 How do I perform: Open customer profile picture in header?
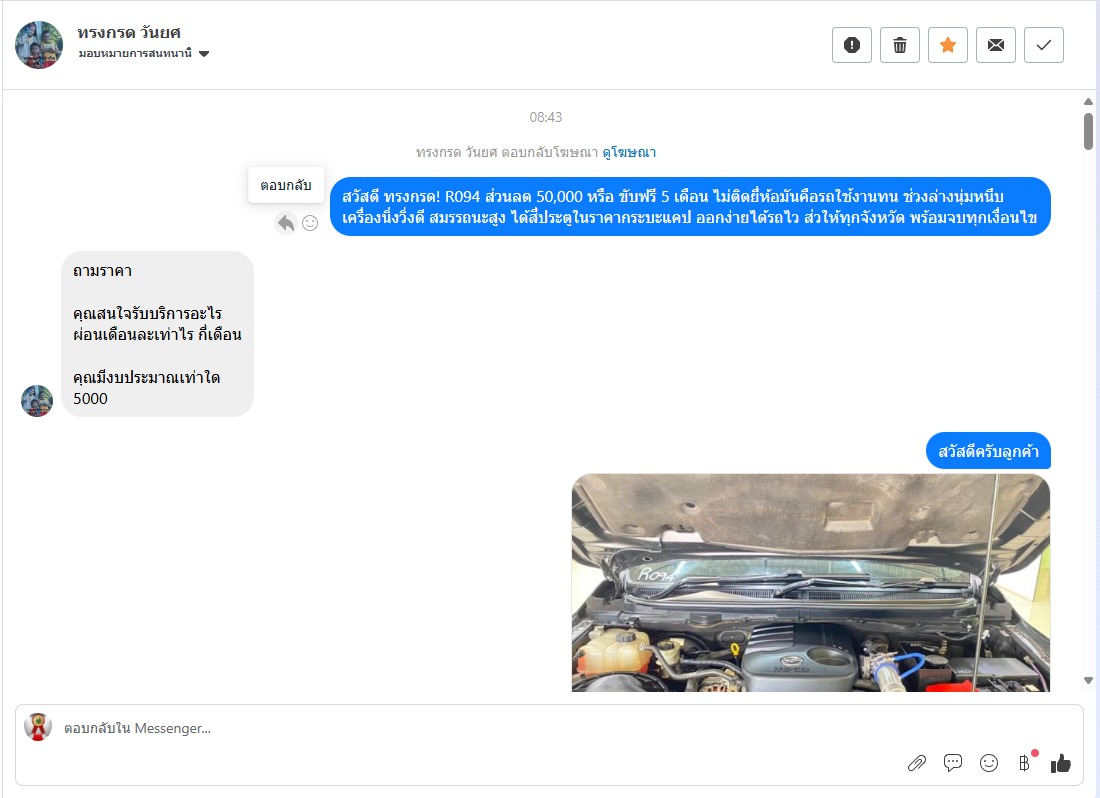tap(39, 45)
